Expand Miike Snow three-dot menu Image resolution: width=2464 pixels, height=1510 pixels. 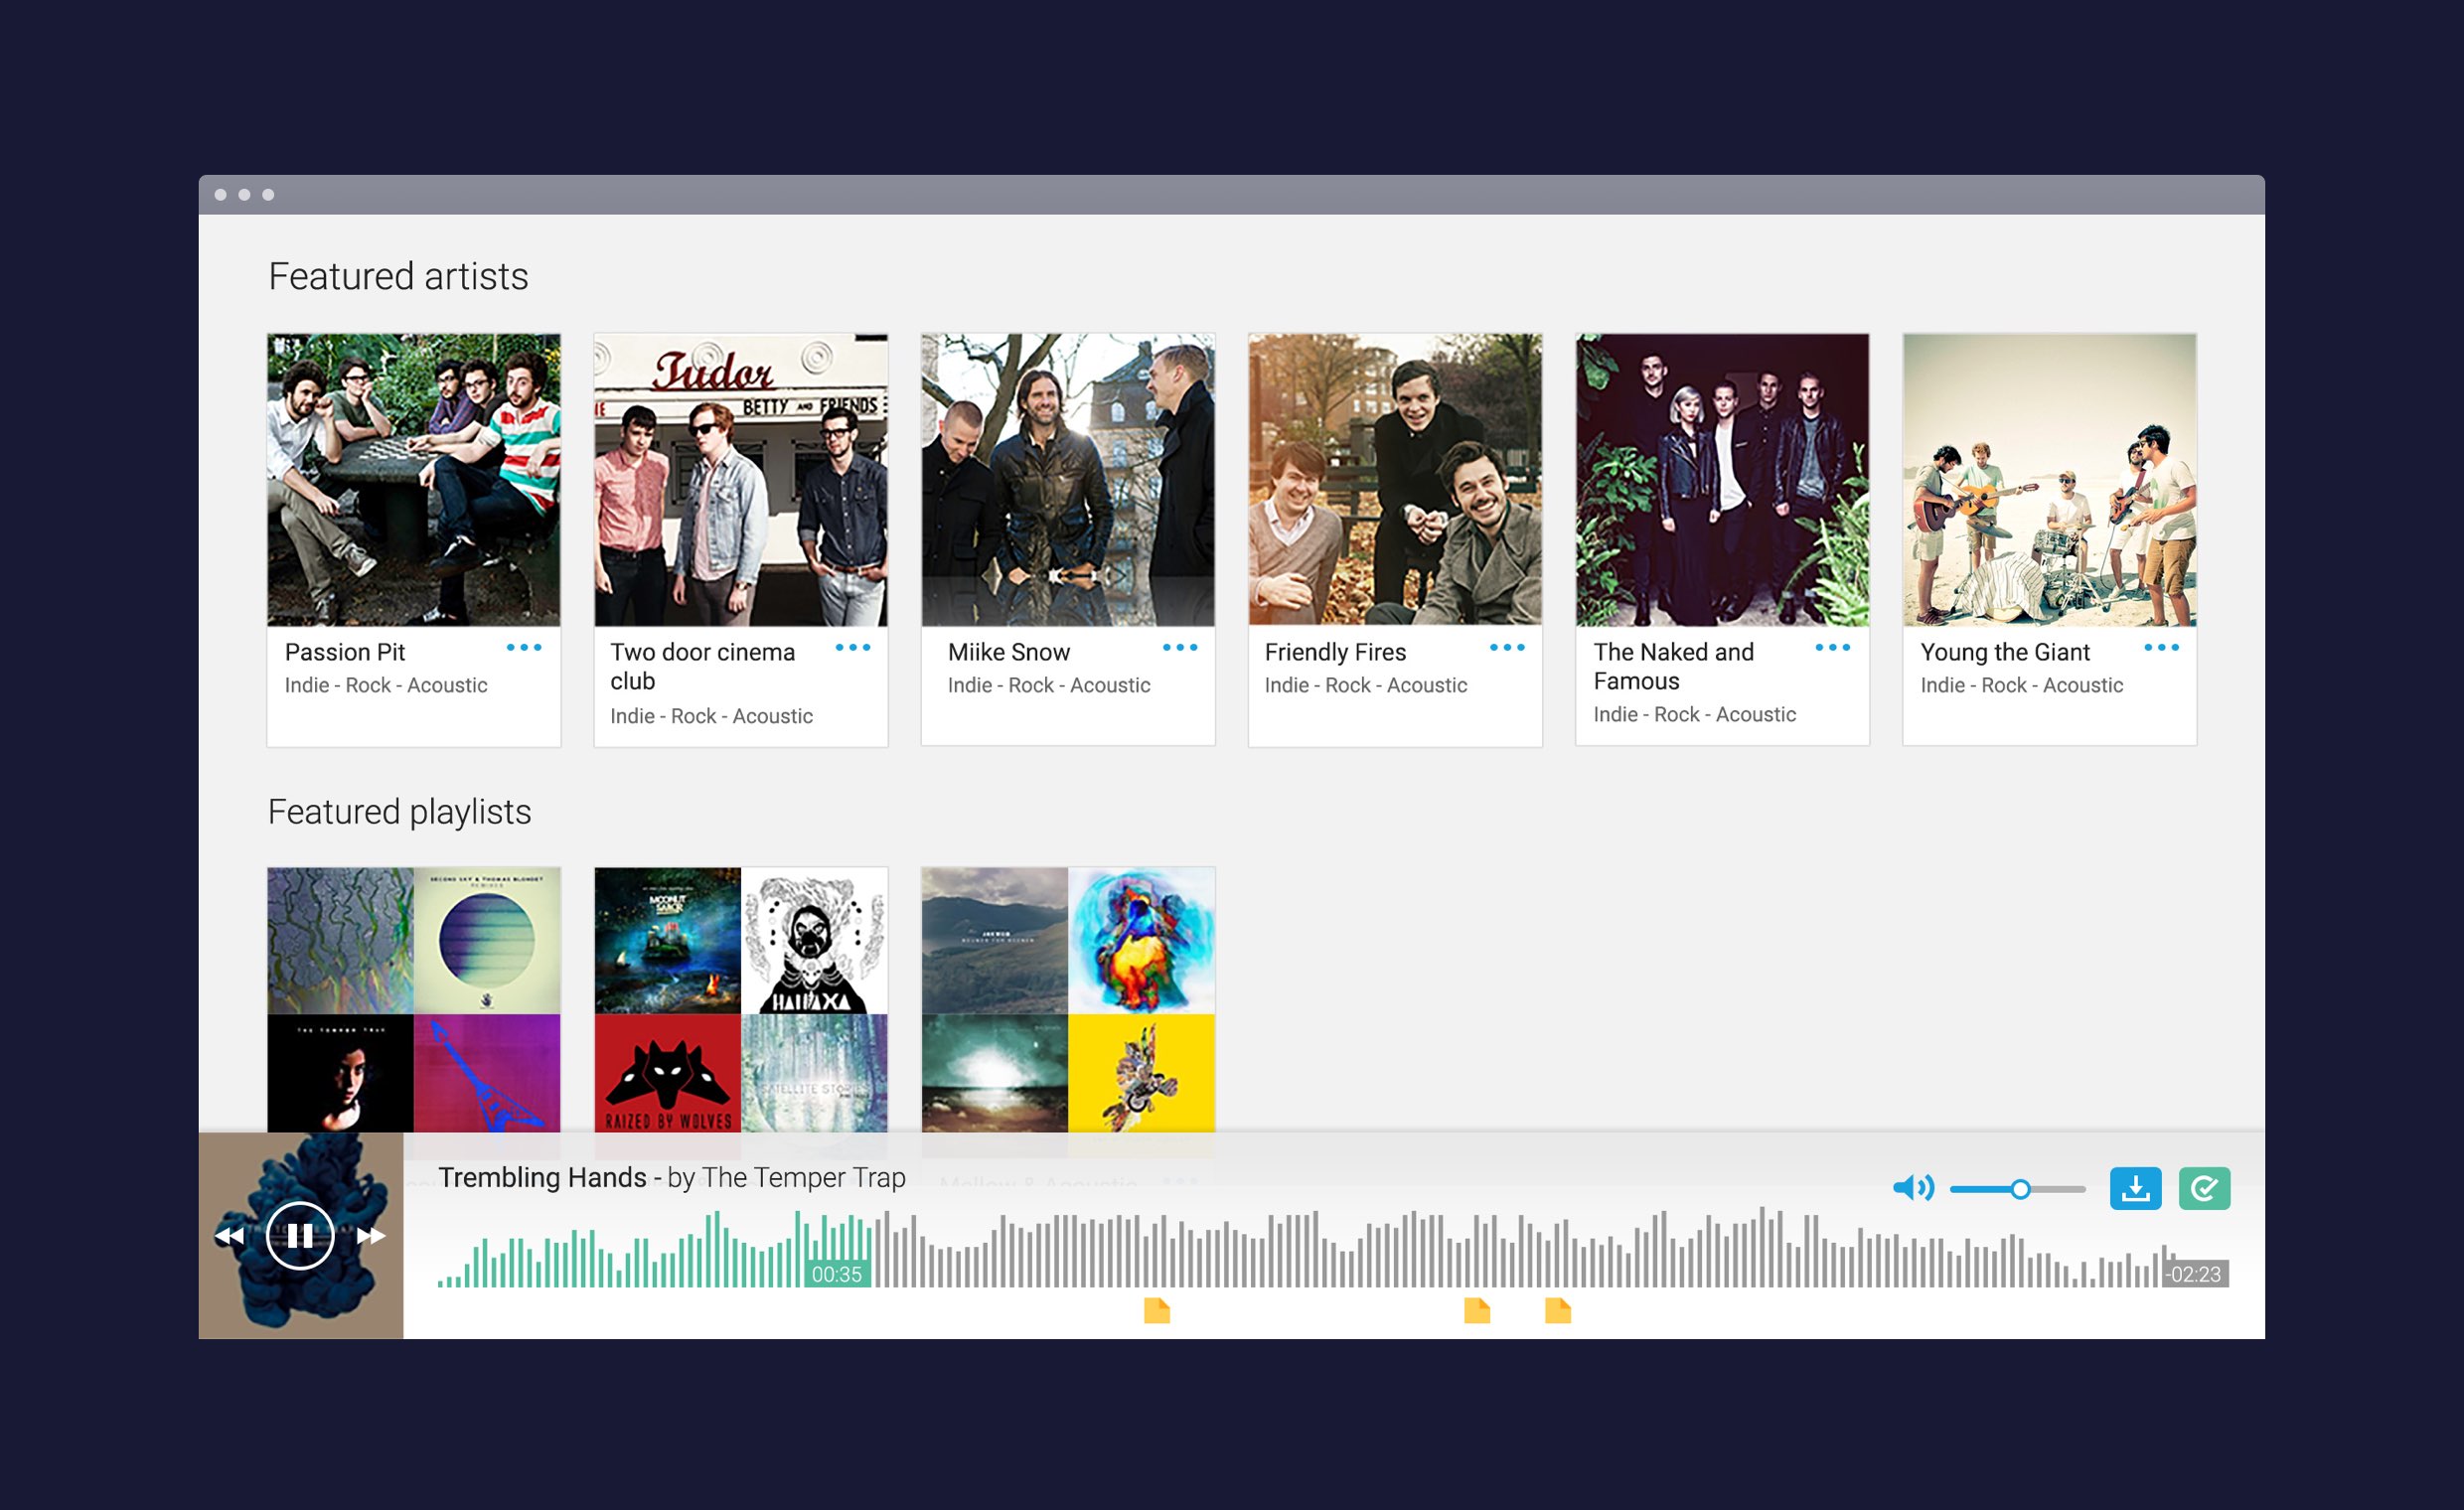[x=1180, y=648]
